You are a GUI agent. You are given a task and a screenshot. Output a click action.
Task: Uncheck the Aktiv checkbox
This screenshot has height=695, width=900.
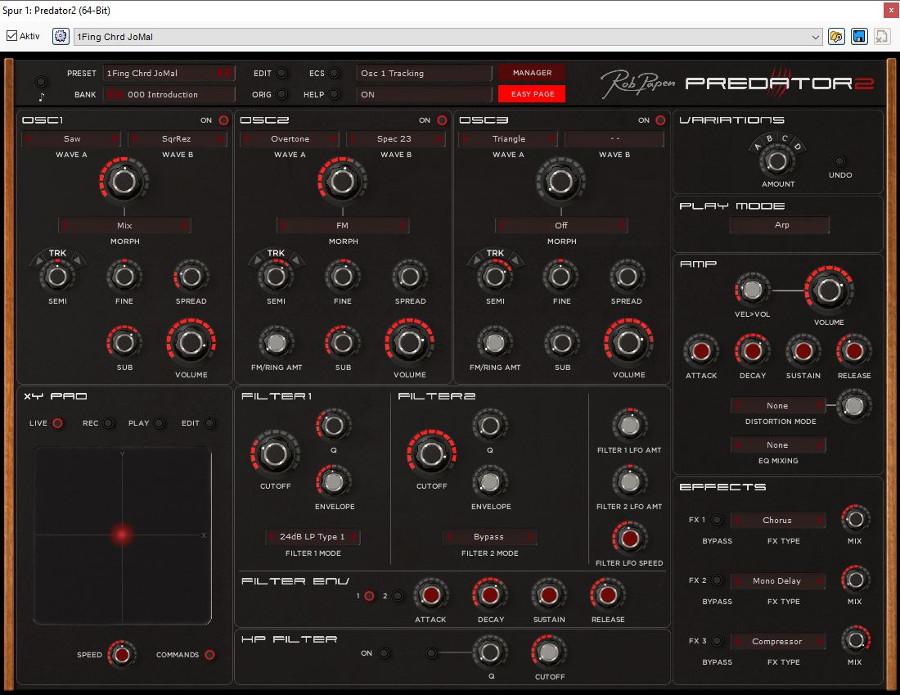tap(11, 36)
